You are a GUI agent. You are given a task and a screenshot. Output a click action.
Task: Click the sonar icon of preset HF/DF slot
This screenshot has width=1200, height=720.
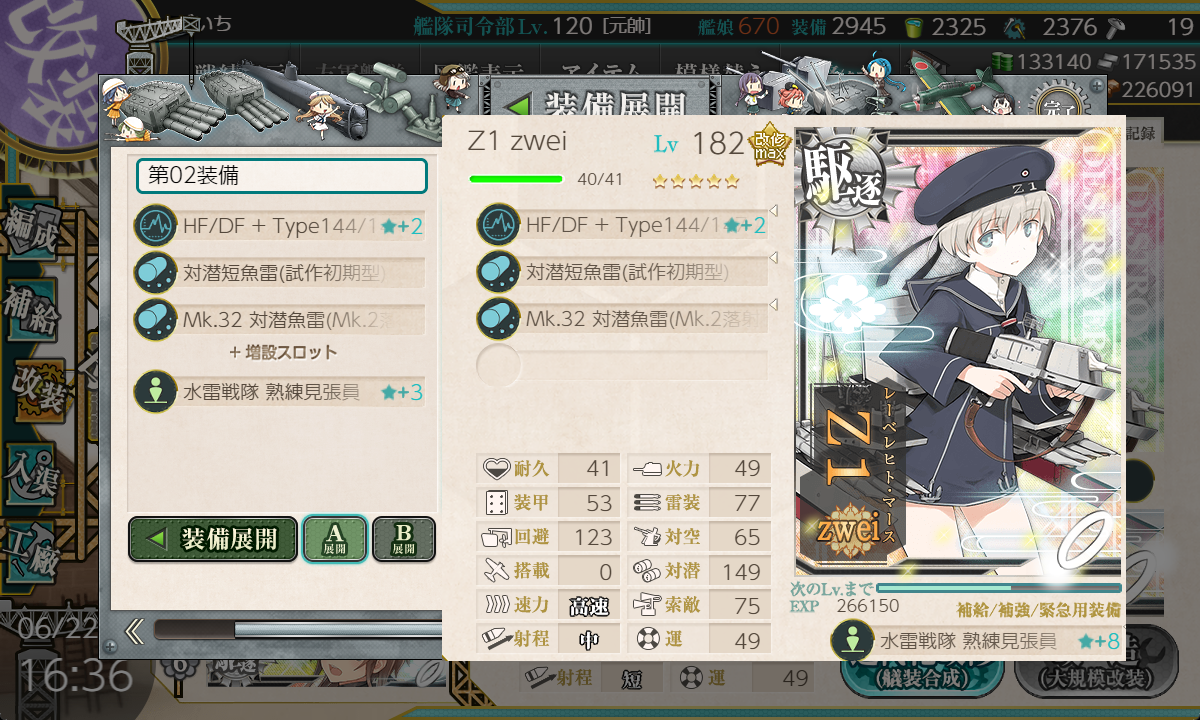155,226
